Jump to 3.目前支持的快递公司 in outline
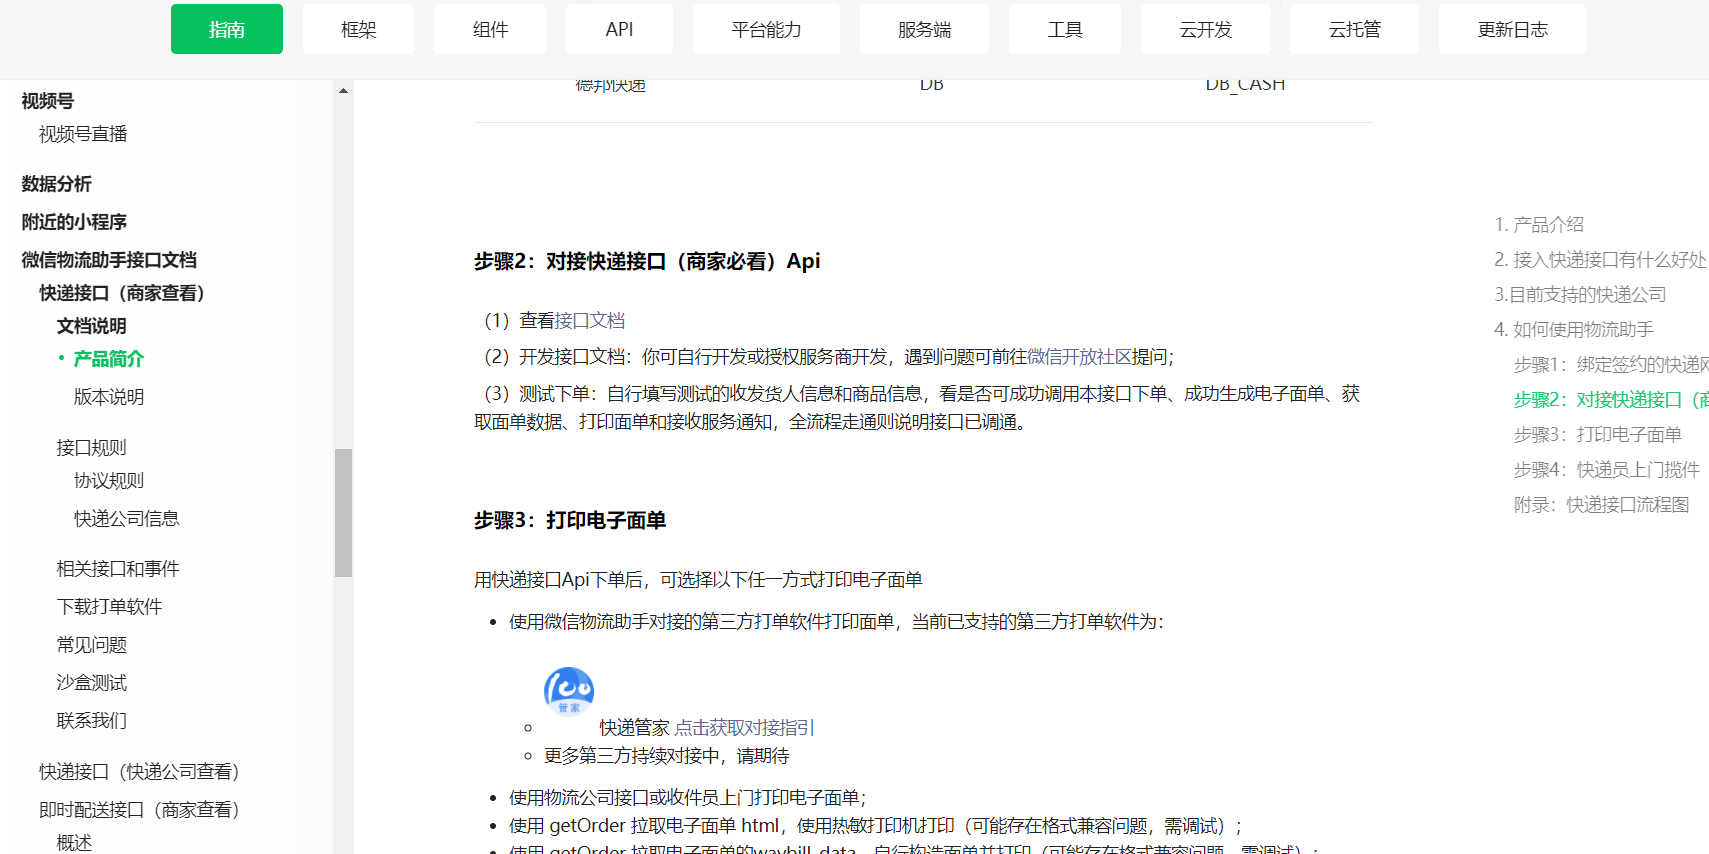The height and width of the screenshot is (854, 1709). 1580,295
